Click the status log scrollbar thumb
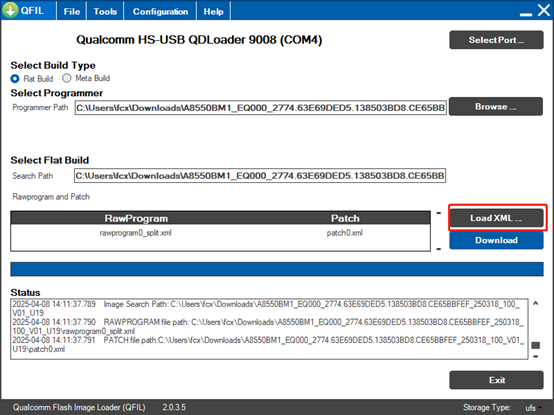Image resolution: width=554 pixels, height=415 pixels. pos(536,345)
